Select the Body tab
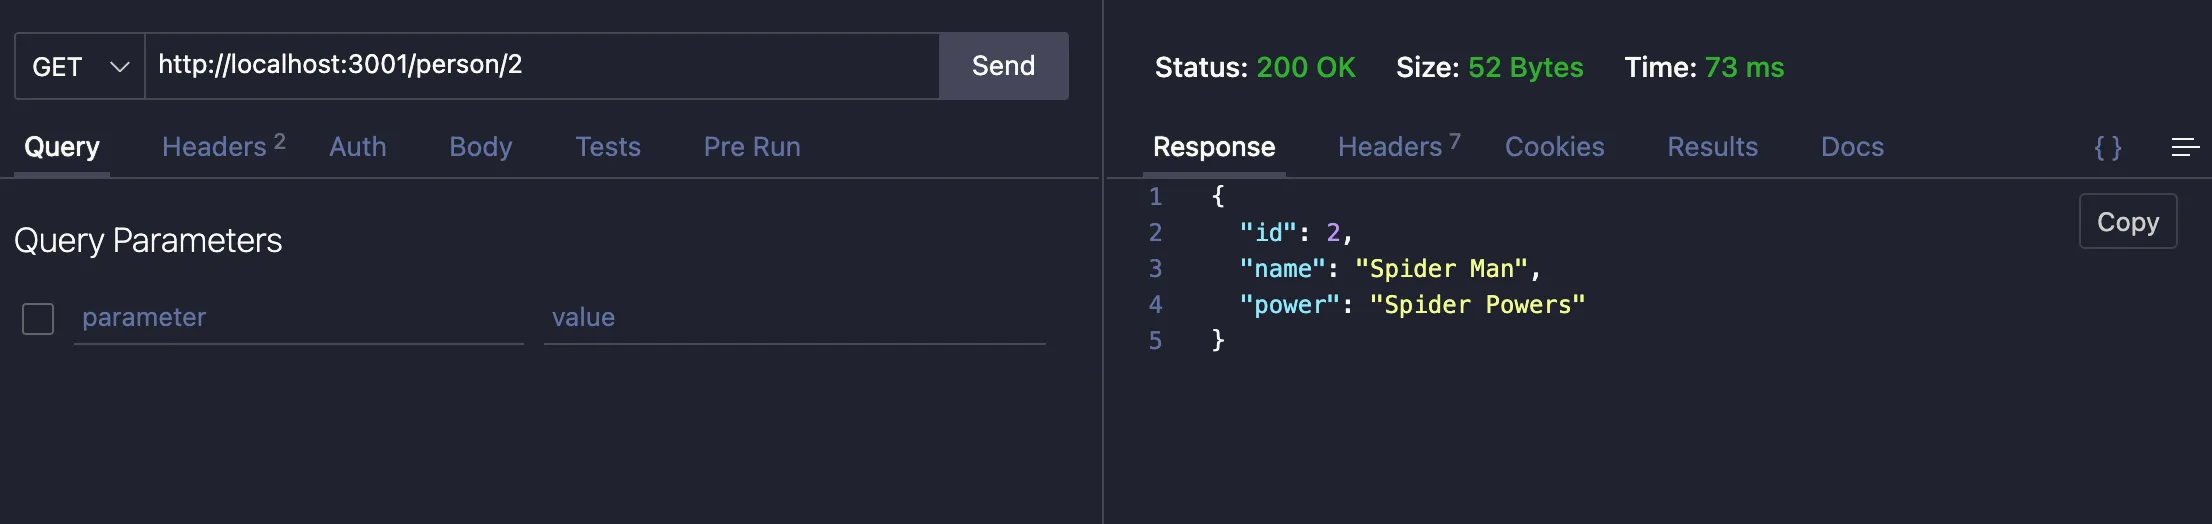The height and width of the screenshot is (524, 2212). tap(480, 147)
